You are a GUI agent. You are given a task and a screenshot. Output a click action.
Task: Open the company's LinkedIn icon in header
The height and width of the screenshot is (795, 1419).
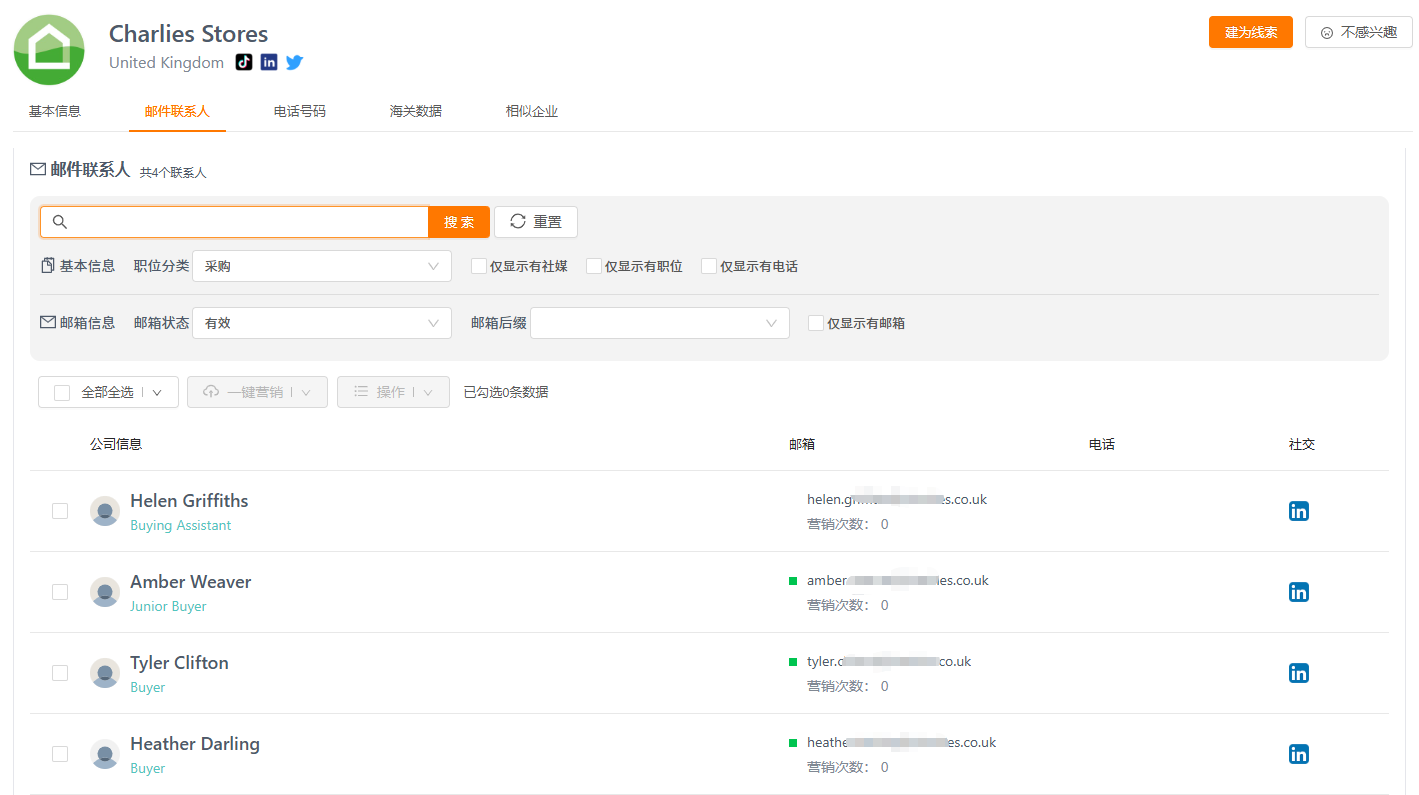tap(269, 62)
